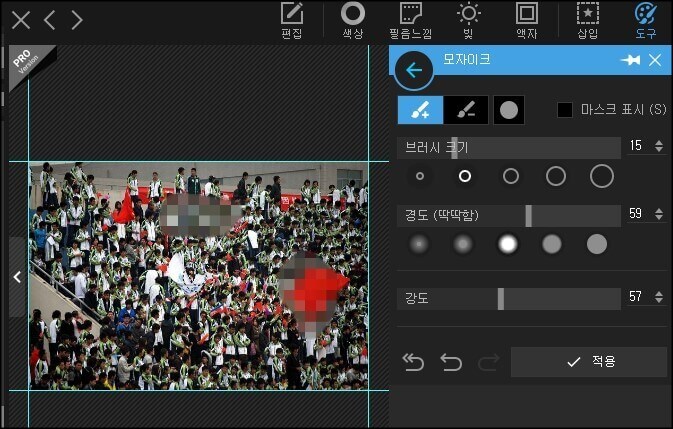Viewport: 673px width, 429px height.
Task: Click the 강도 slider
Action: click(x=509, y=299)
